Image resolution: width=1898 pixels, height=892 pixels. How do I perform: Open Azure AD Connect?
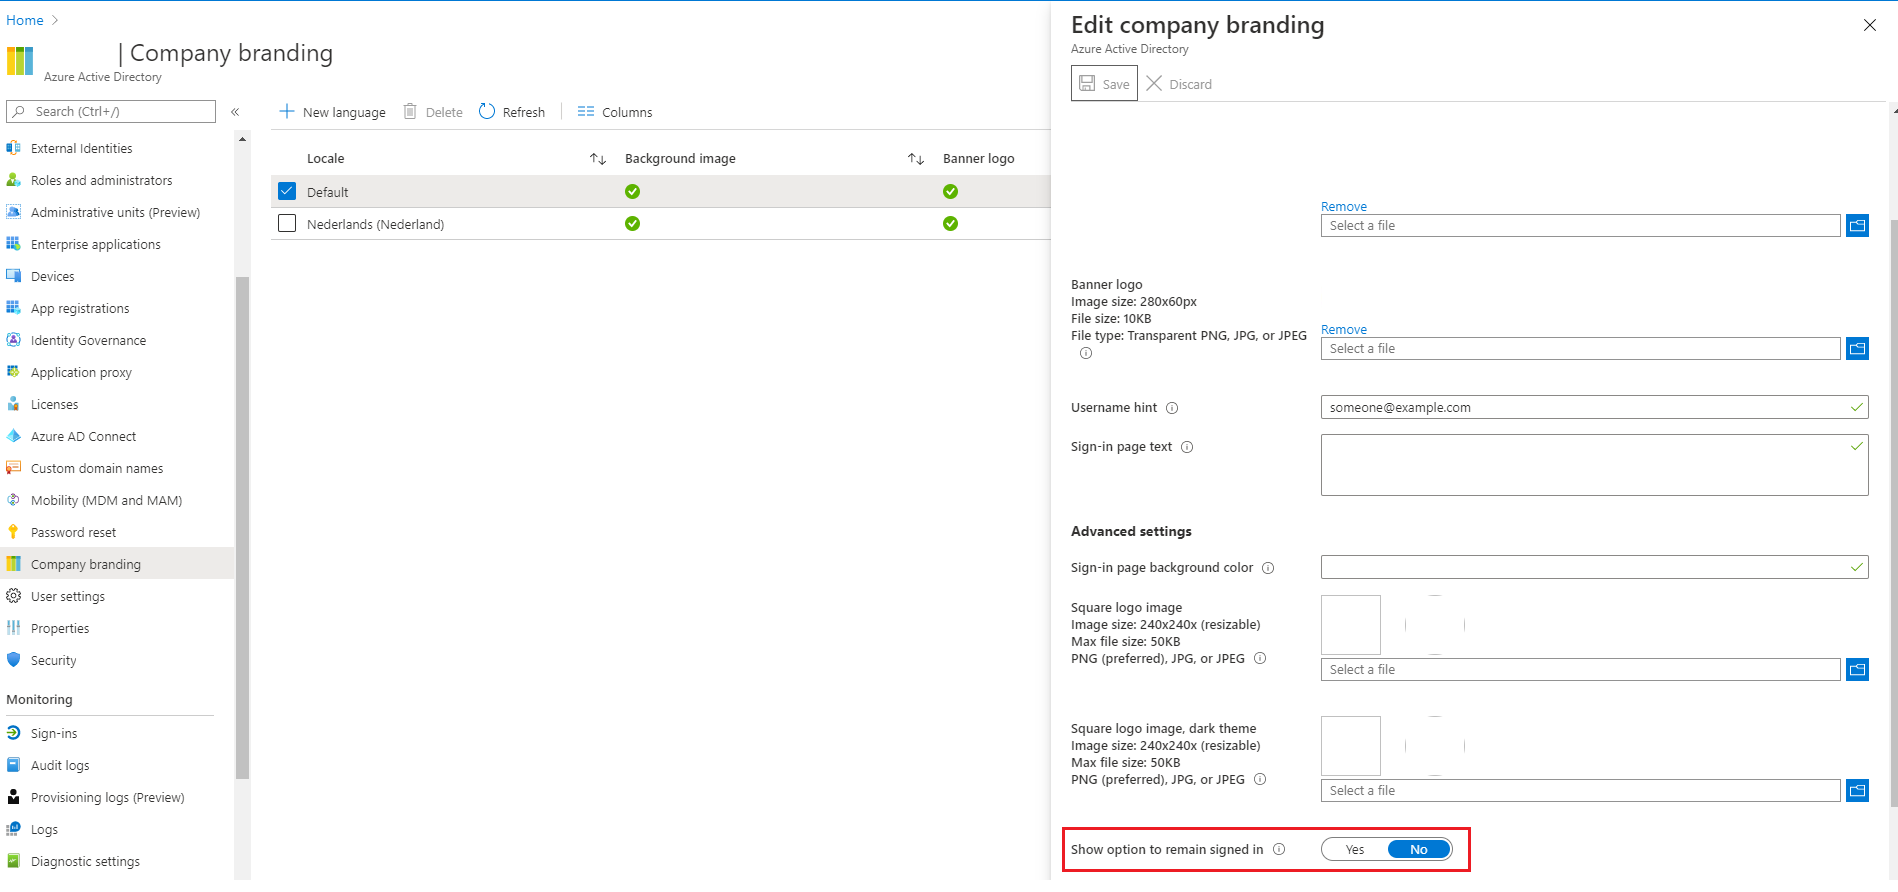point(83,436)
